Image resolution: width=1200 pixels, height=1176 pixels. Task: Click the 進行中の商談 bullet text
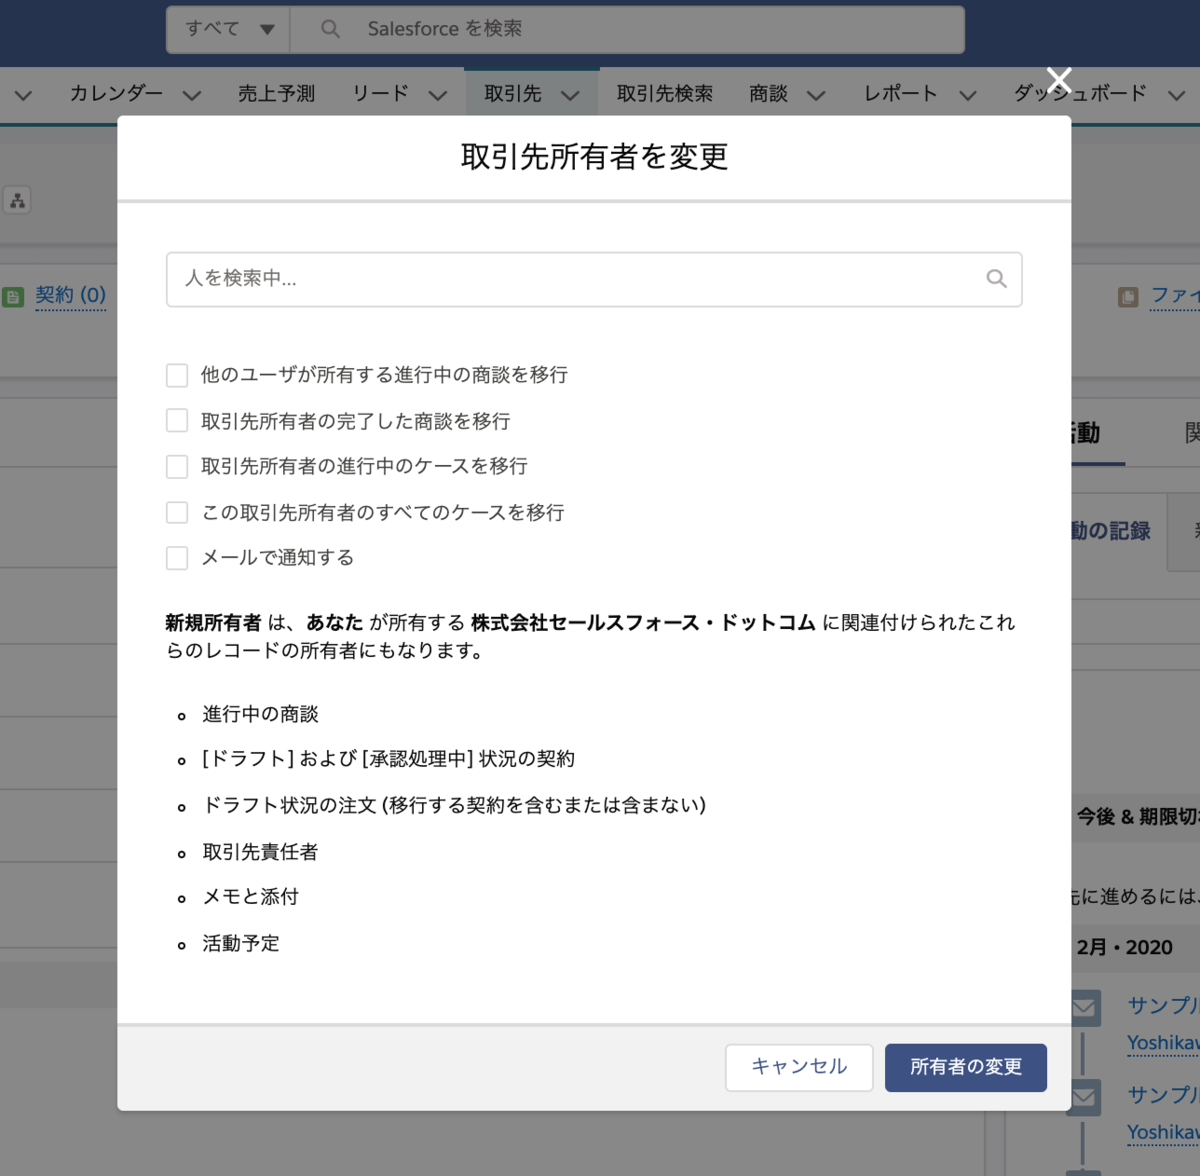click(x=260, y=714)
